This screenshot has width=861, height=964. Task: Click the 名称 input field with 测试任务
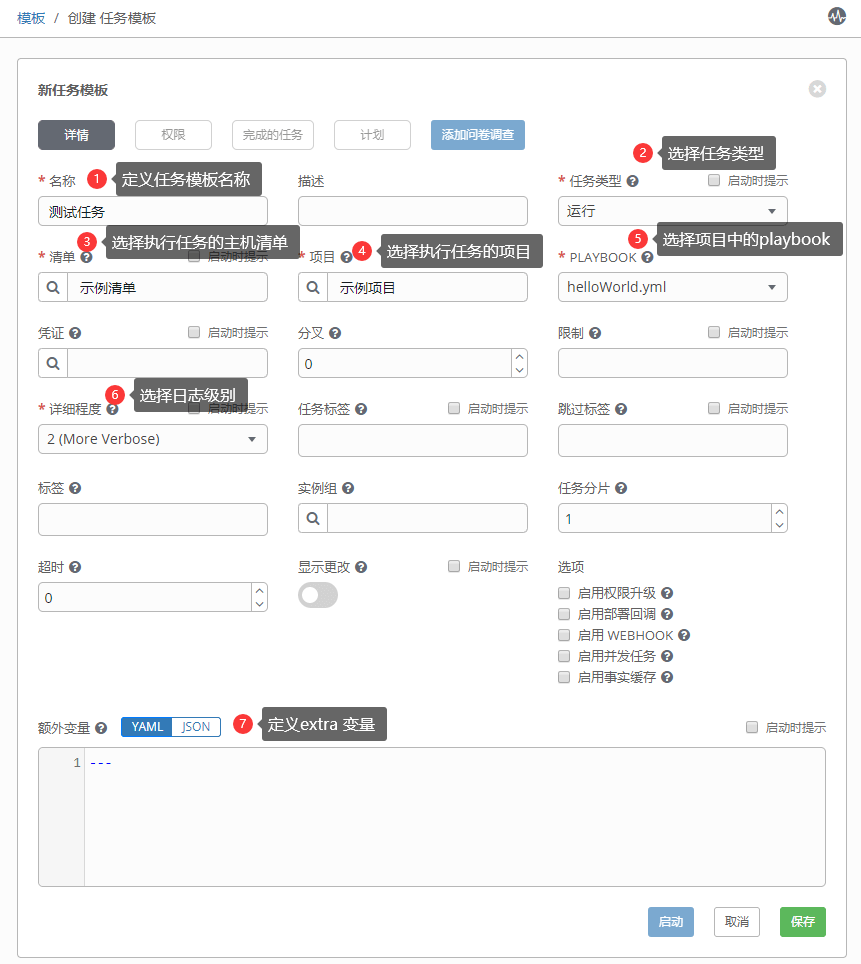coord(152,211)
